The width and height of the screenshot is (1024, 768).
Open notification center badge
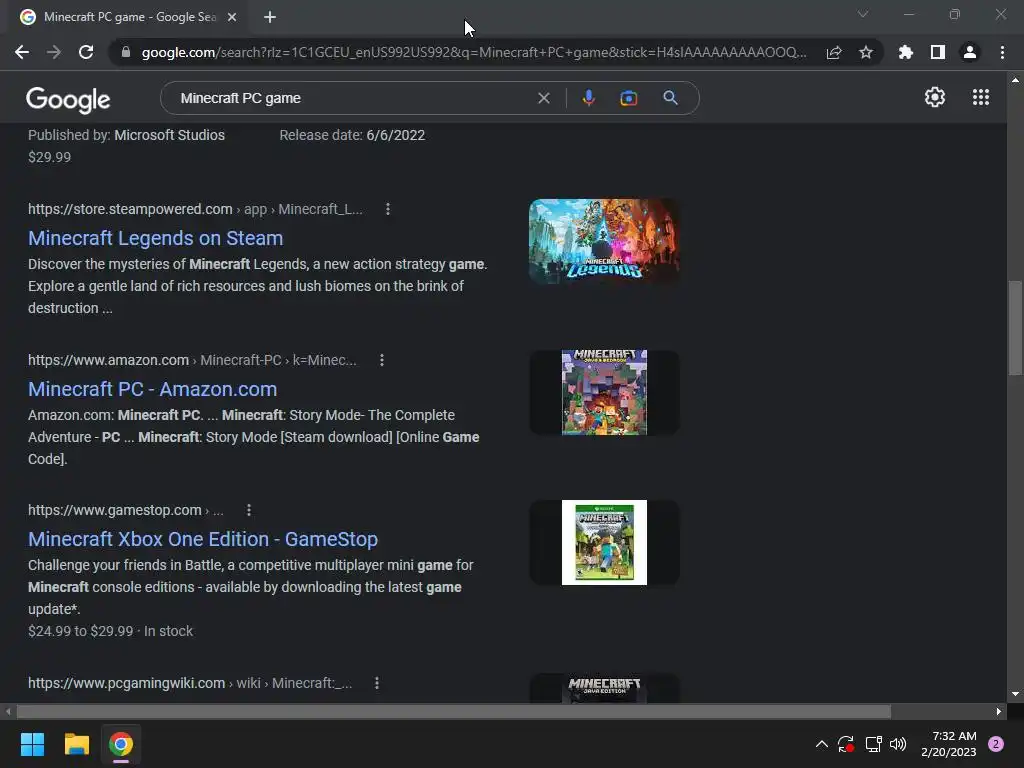coord(996,744)
